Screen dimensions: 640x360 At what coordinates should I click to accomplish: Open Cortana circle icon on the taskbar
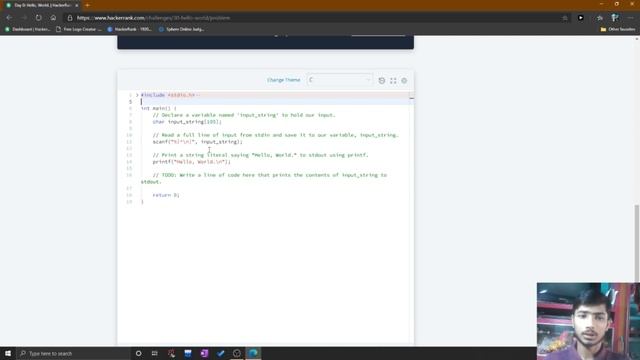click(138, 353)
